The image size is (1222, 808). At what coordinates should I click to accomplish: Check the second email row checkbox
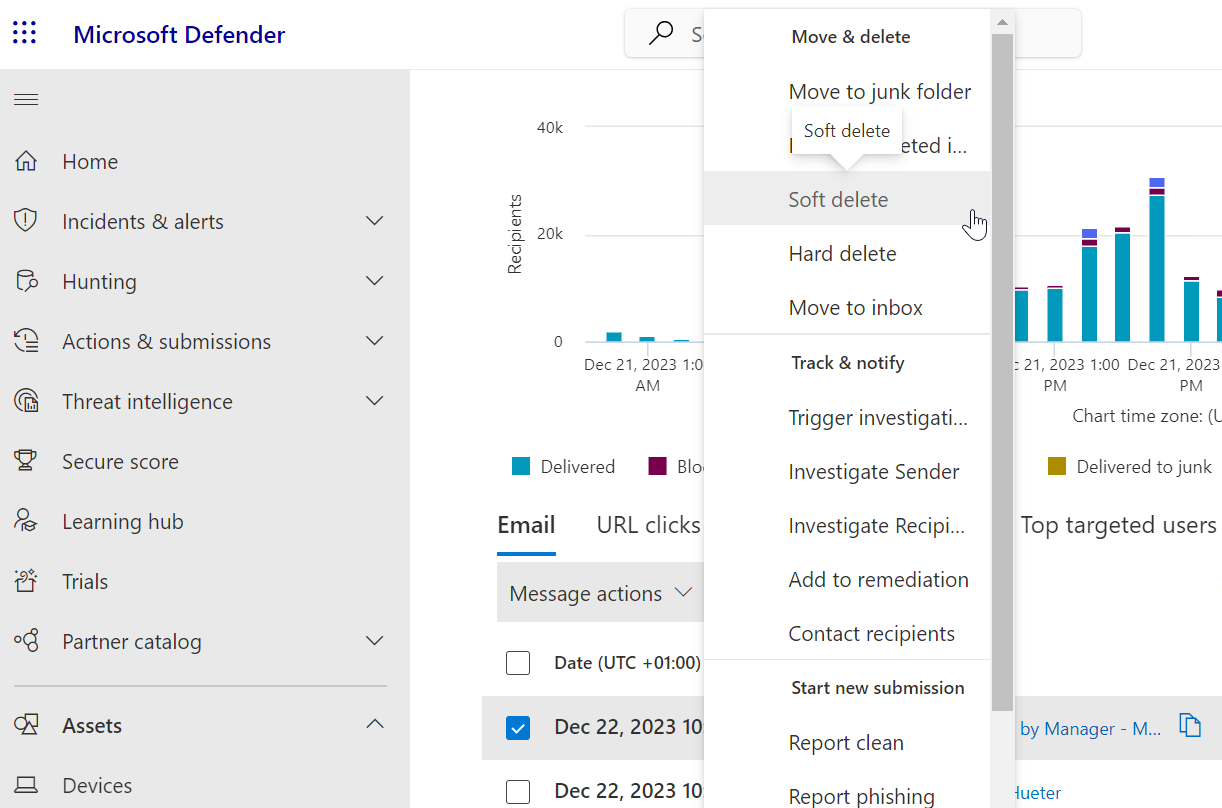tap(518, 792)
